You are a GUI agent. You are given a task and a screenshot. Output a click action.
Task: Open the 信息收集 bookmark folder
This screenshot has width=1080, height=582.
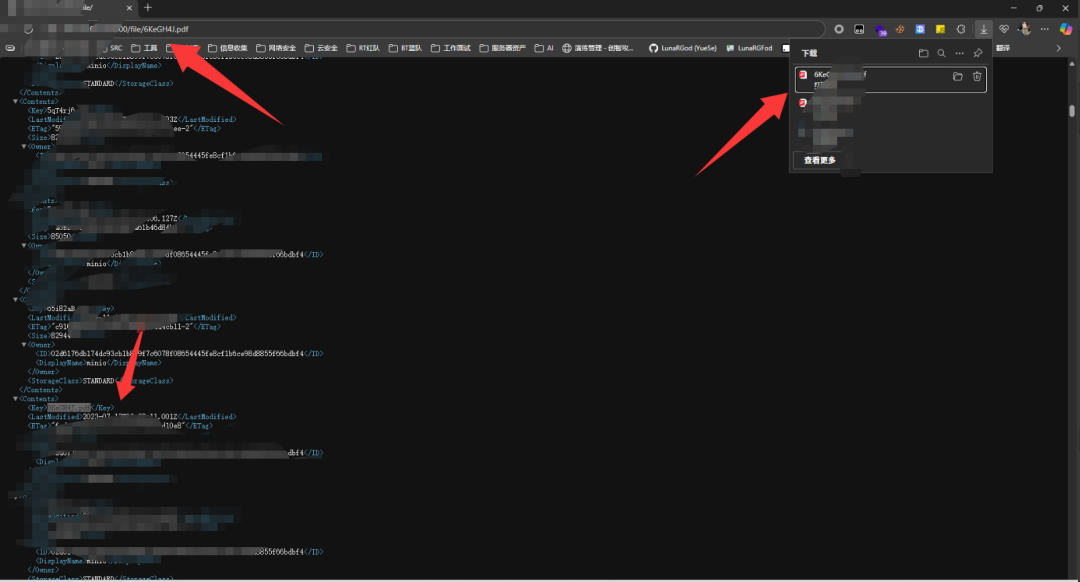tap(227, 48)
